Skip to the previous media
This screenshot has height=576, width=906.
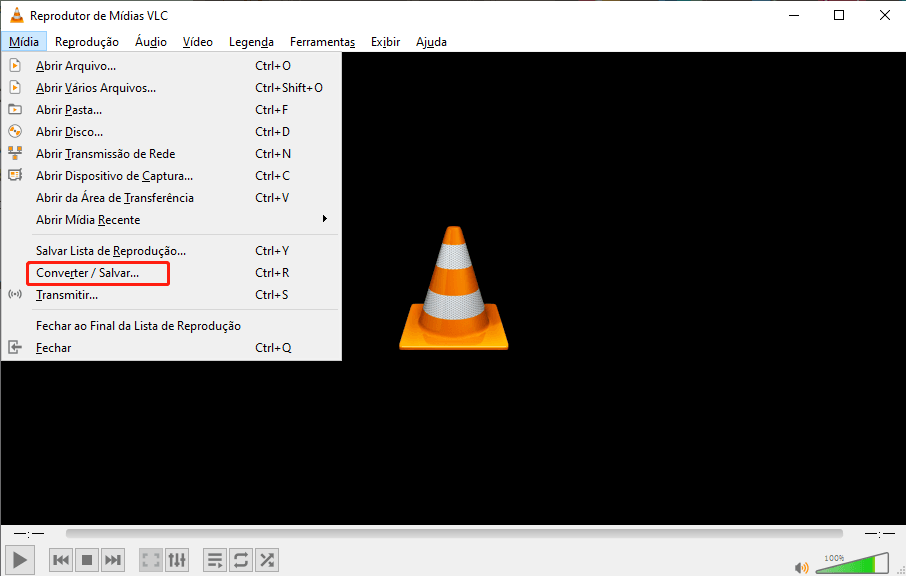tap(60, 560)
